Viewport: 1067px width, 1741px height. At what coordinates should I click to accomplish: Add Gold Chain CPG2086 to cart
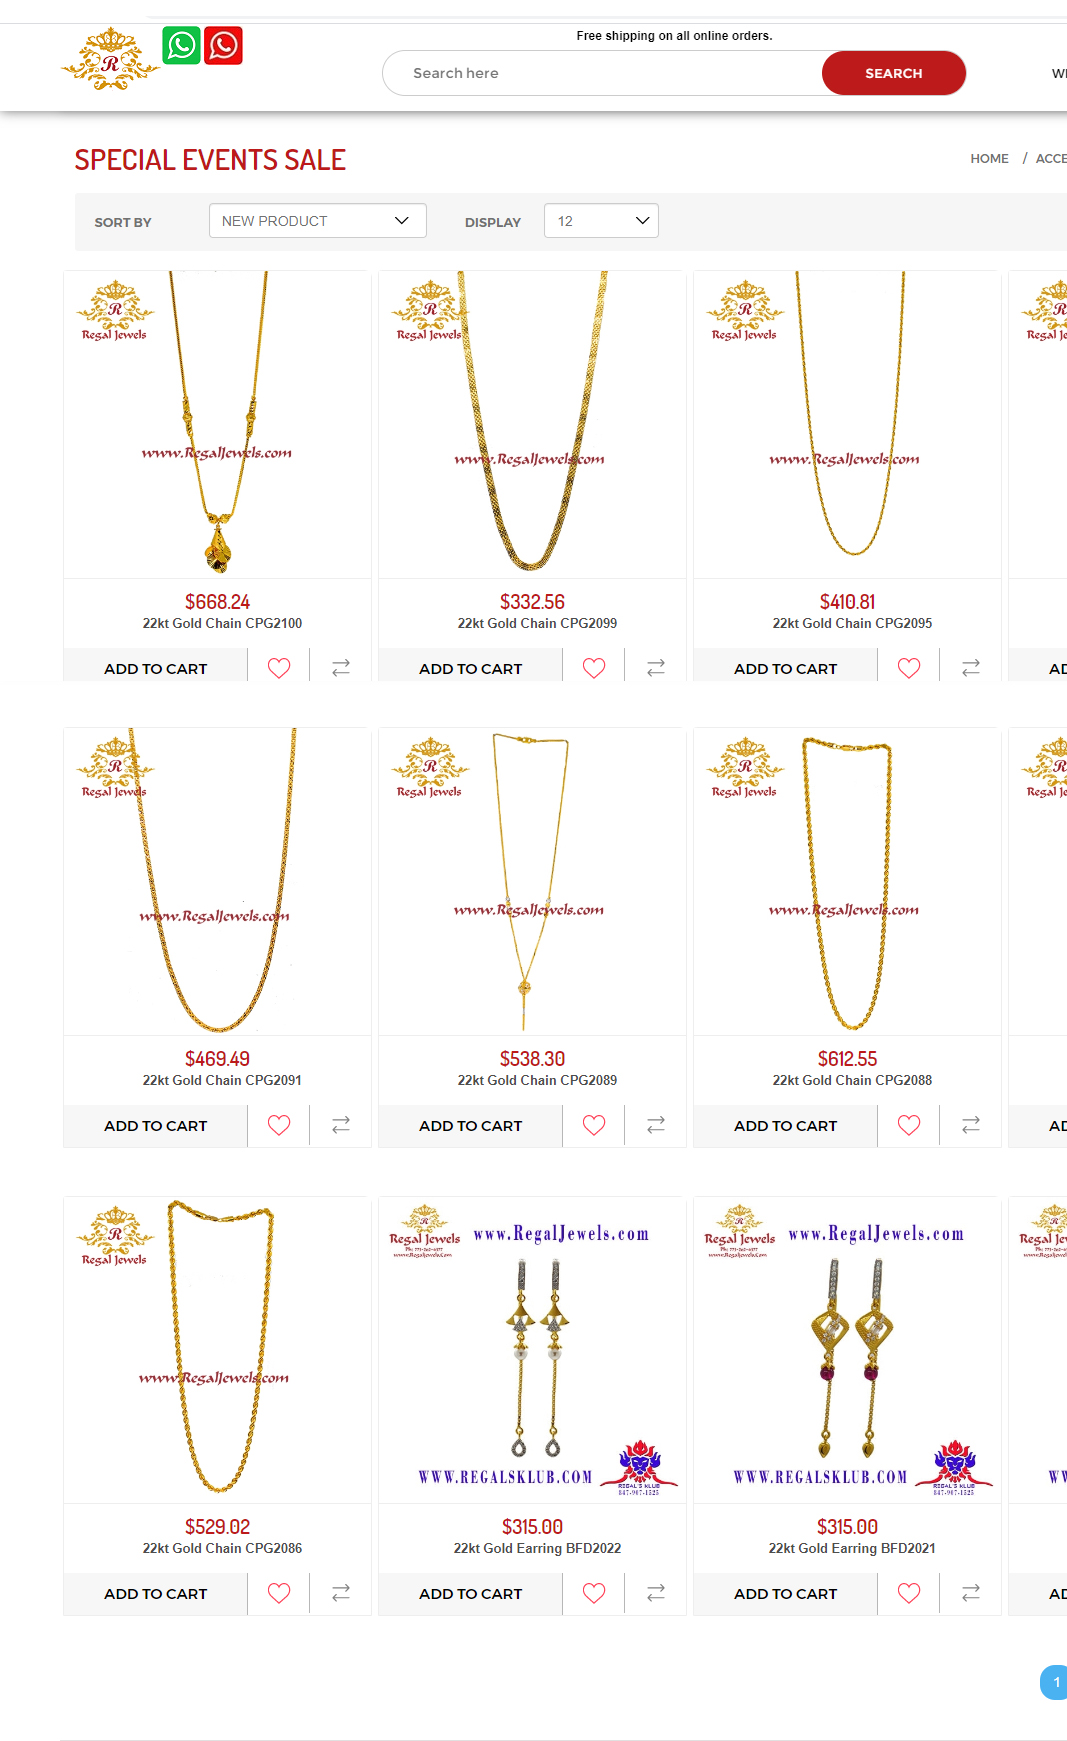click(x=155, y=1594)
